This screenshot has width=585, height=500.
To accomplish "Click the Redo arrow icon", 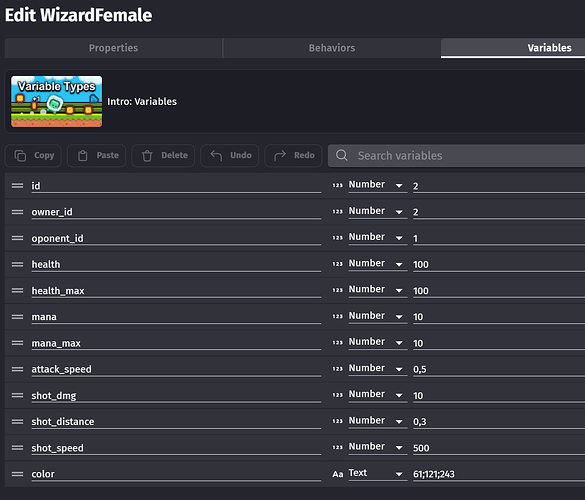I will (x=280, y=155).
